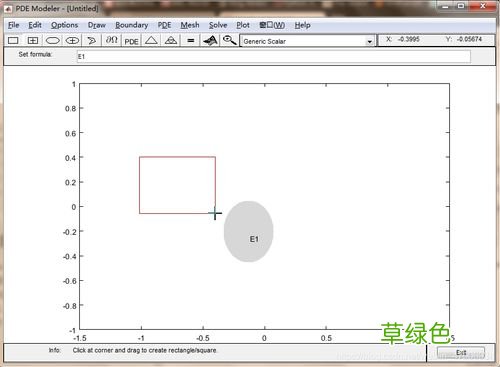Open the Generic Scalar application dropdown
The height and width of the screenshot is (367, 500).
[x=307, y=41]
